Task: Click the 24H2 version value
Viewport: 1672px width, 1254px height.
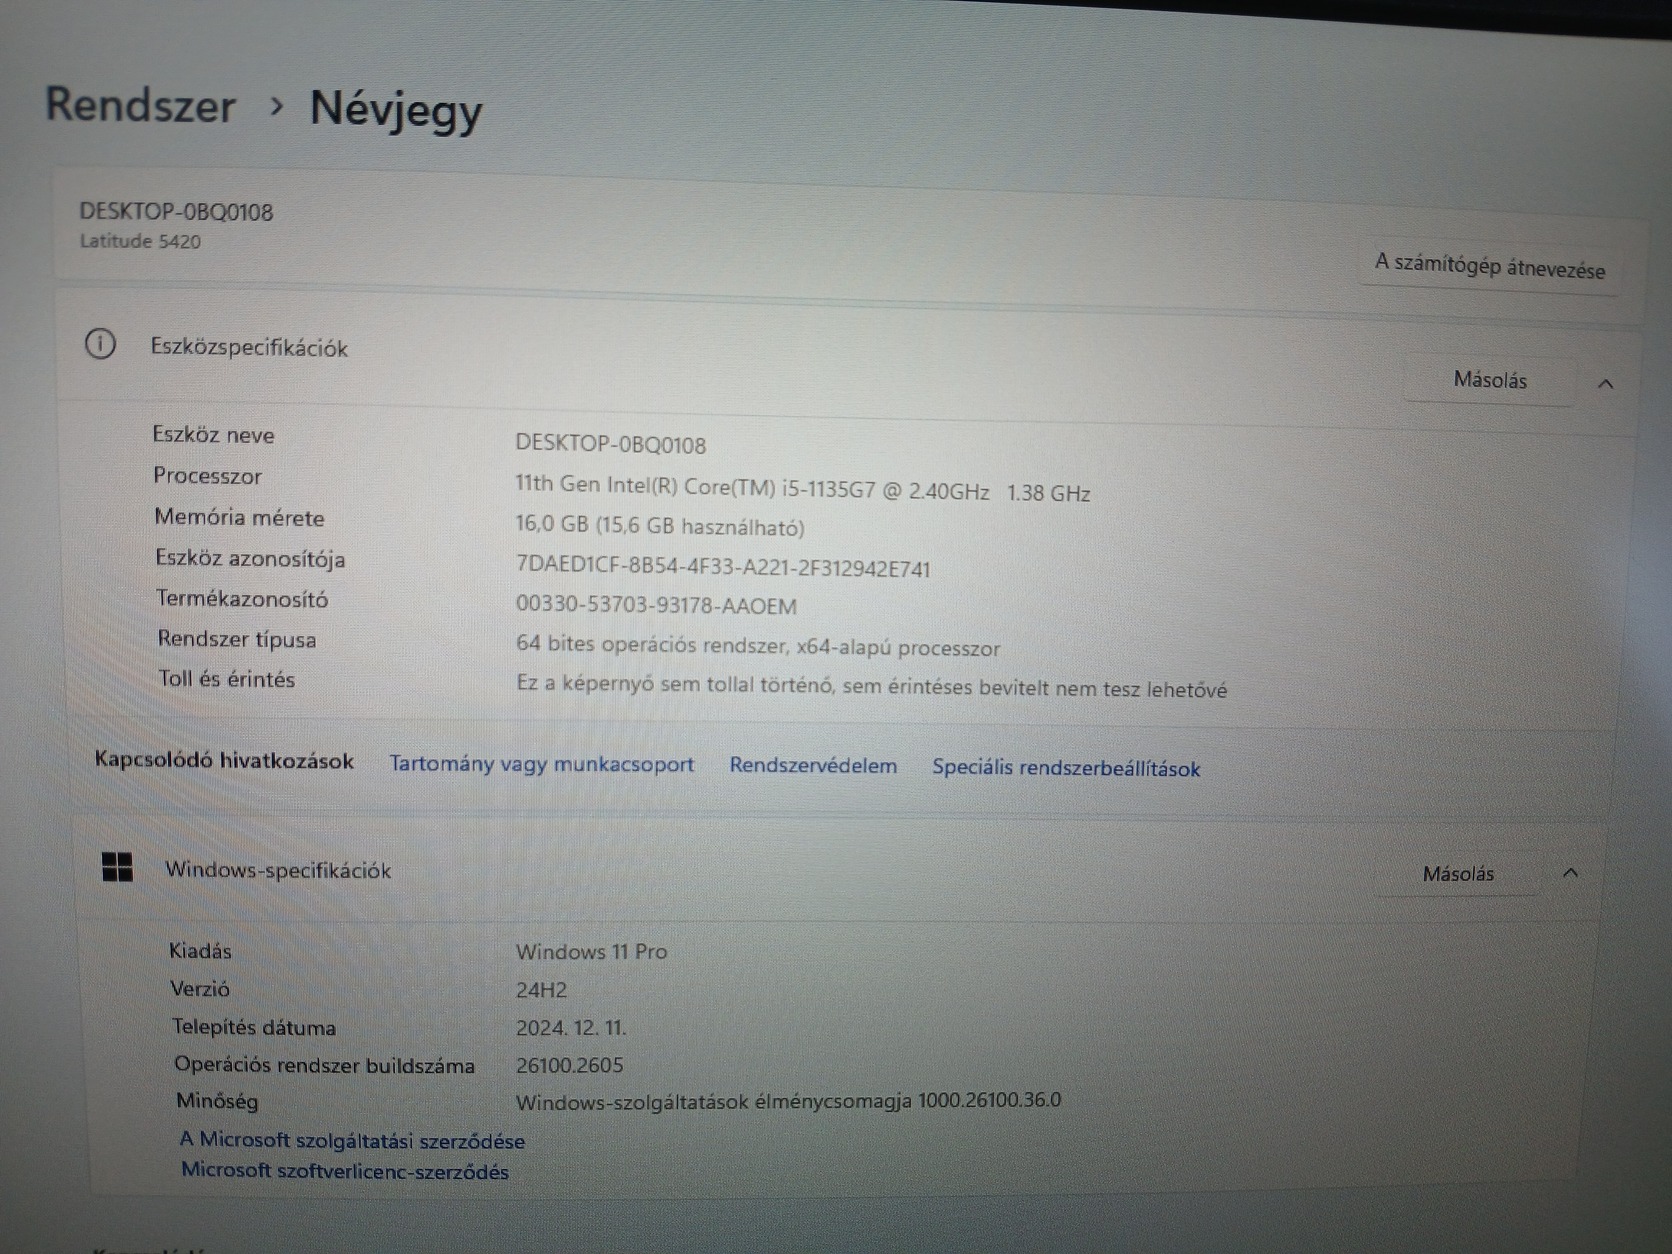Action: pyautogui.click(x=541, y=990)
